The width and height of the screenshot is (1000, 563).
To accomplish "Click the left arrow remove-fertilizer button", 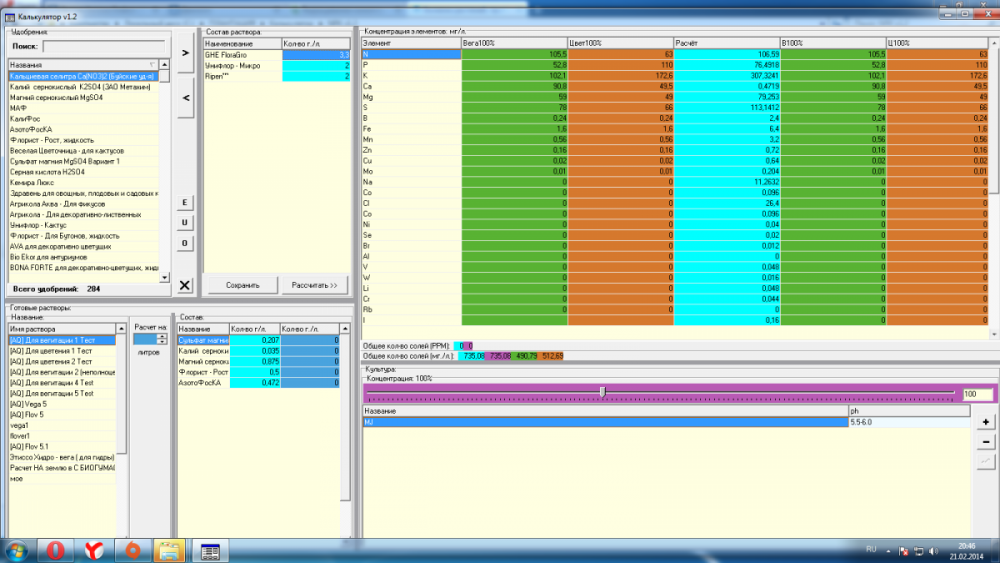I will (x=186, y=98).
